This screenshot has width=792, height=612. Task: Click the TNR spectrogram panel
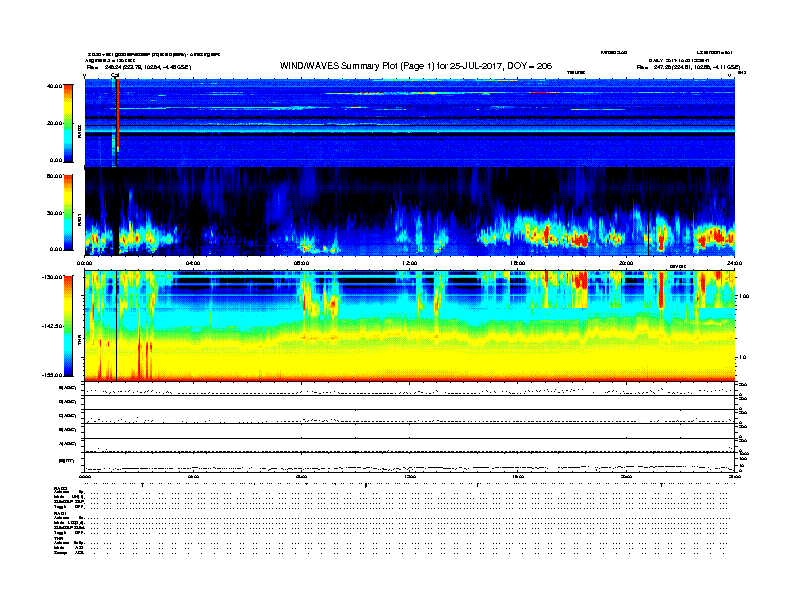pos(410,326)
